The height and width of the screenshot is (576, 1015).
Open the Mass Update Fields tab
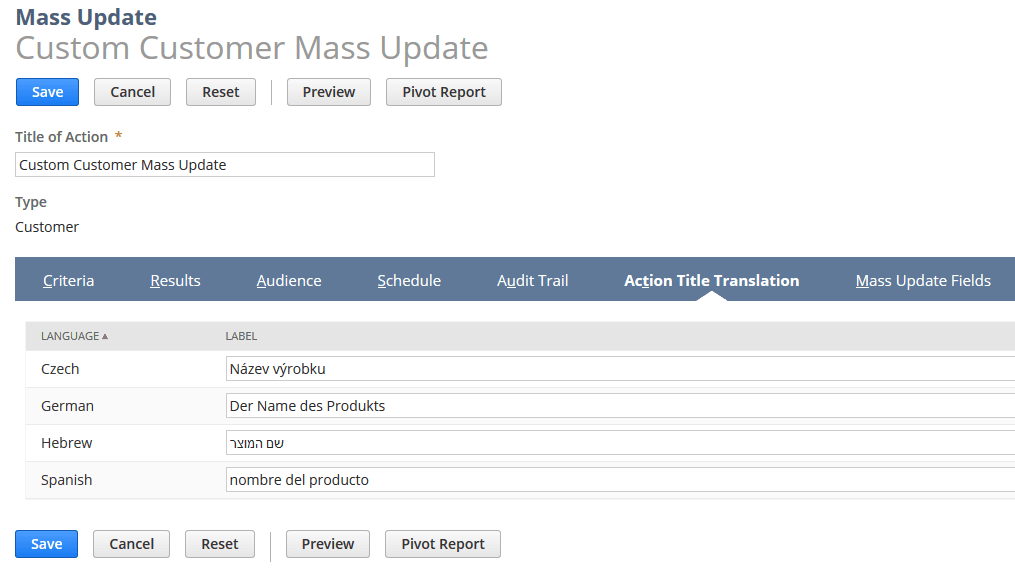tap(922, 280)
